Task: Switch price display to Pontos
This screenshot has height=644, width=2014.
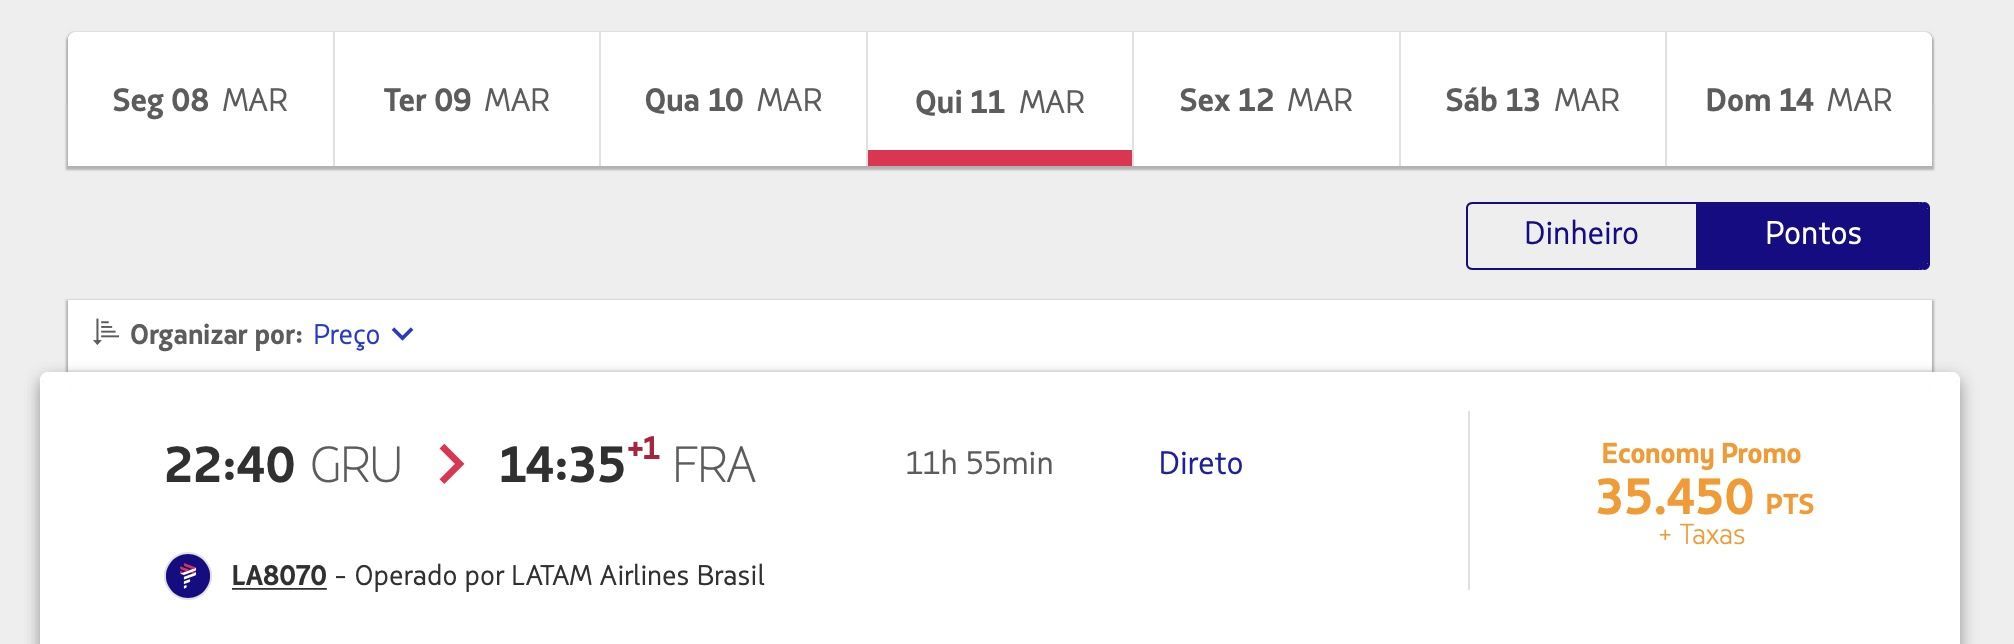Action: pyautogui.click(x=1813, y=235)
